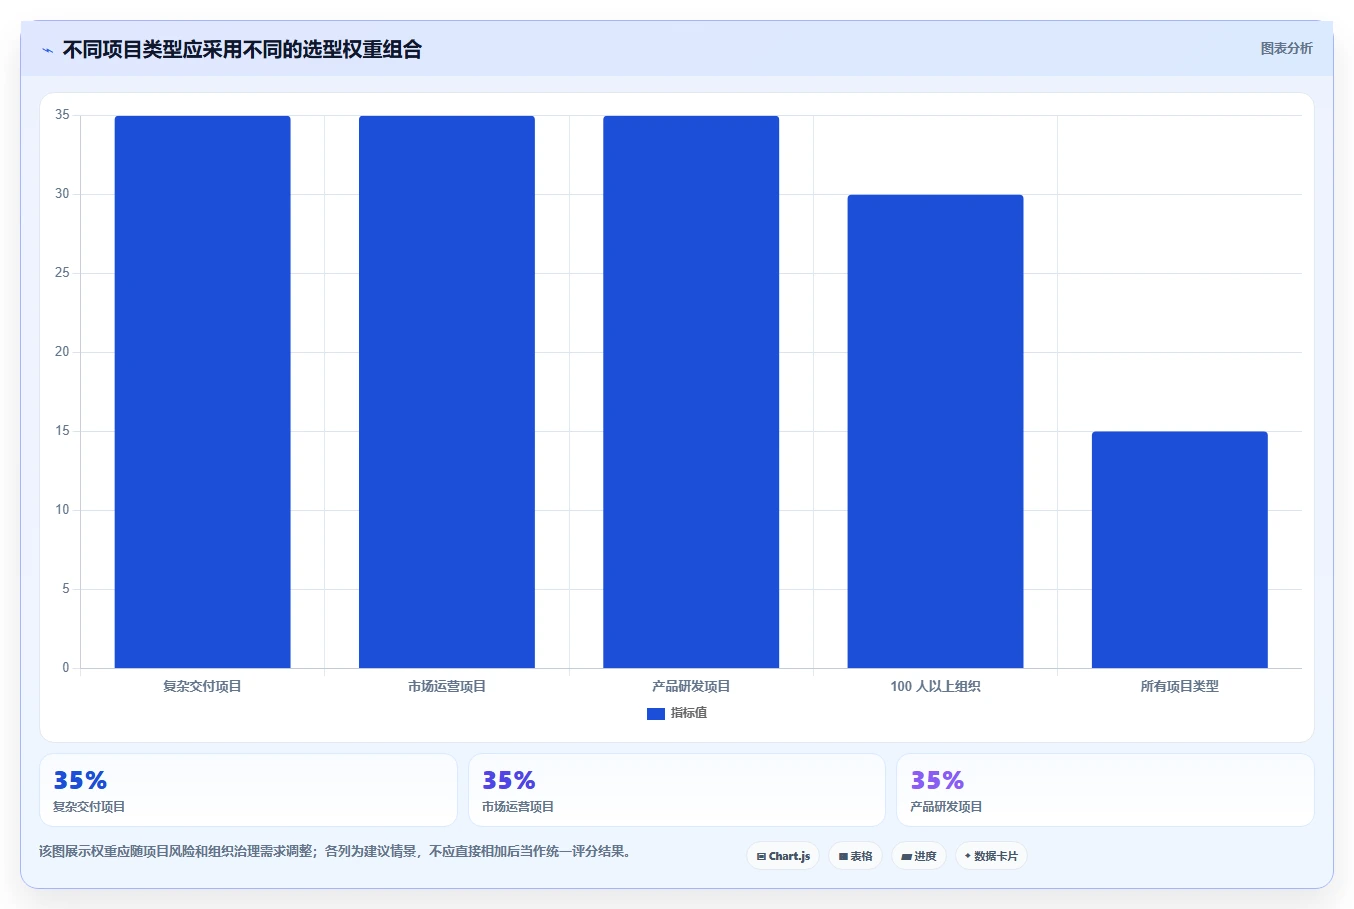The height and width of the screenshot is (909, 1354).
Task: Click the y-axis value 20
Action: pyautogui.click(x=63, y=352)
